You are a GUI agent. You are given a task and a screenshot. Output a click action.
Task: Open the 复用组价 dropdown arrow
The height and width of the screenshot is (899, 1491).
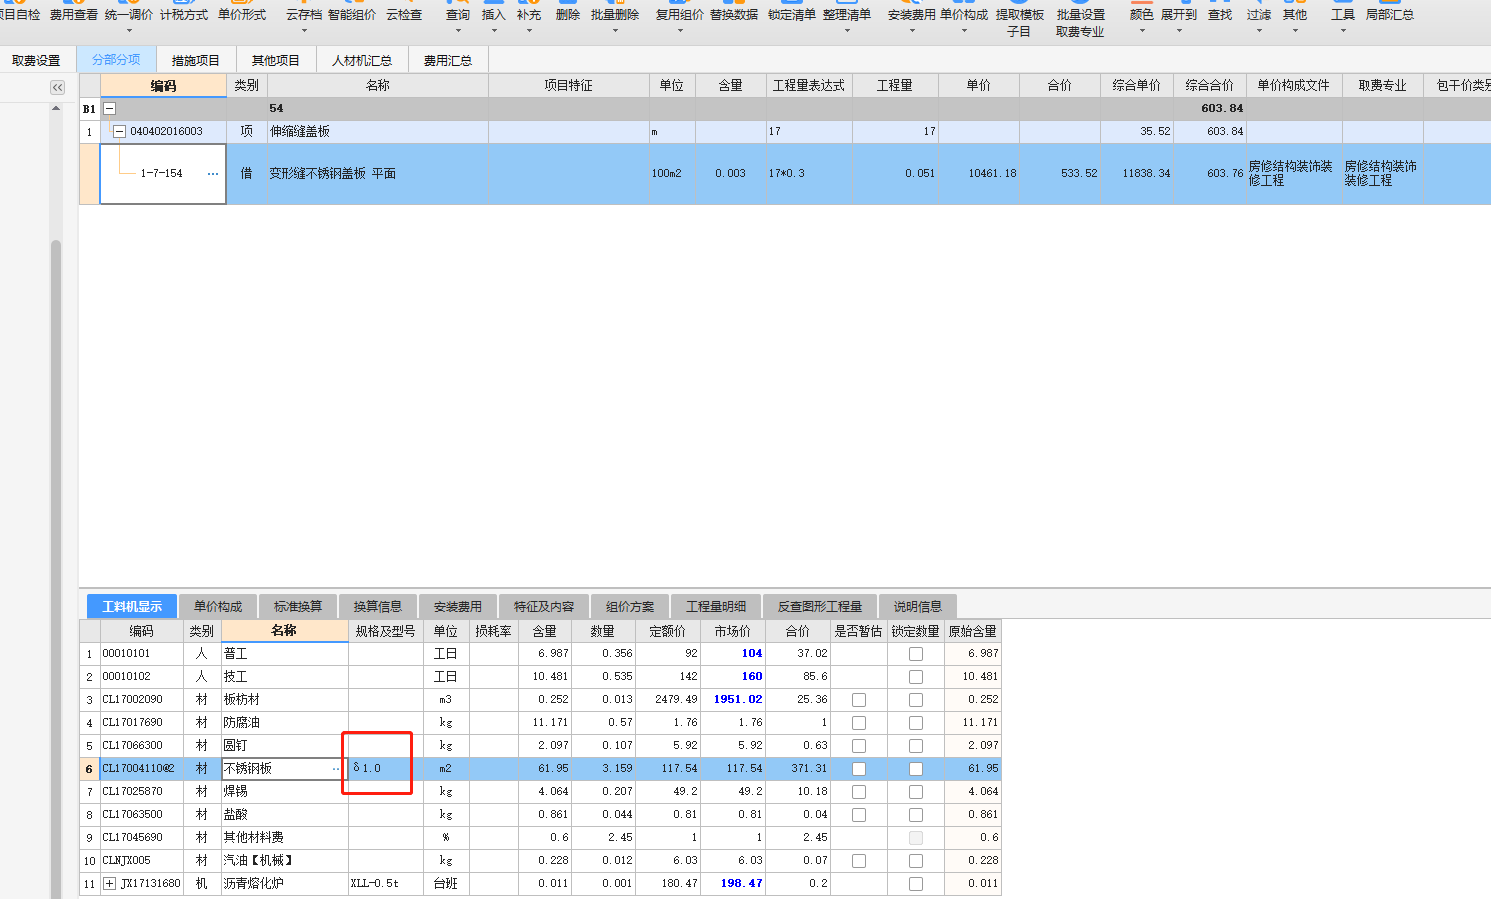tap(680, 31)
